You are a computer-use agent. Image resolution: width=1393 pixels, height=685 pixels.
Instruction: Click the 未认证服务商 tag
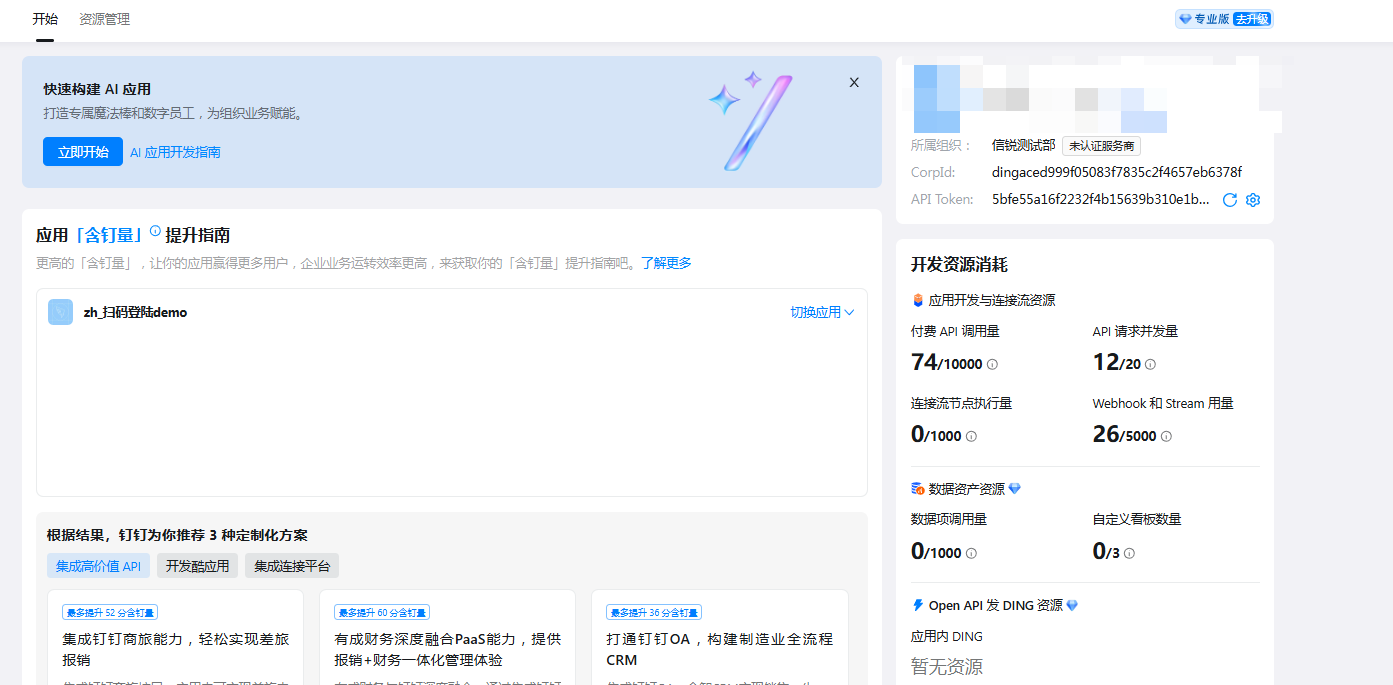click(x=1101, y=146)
